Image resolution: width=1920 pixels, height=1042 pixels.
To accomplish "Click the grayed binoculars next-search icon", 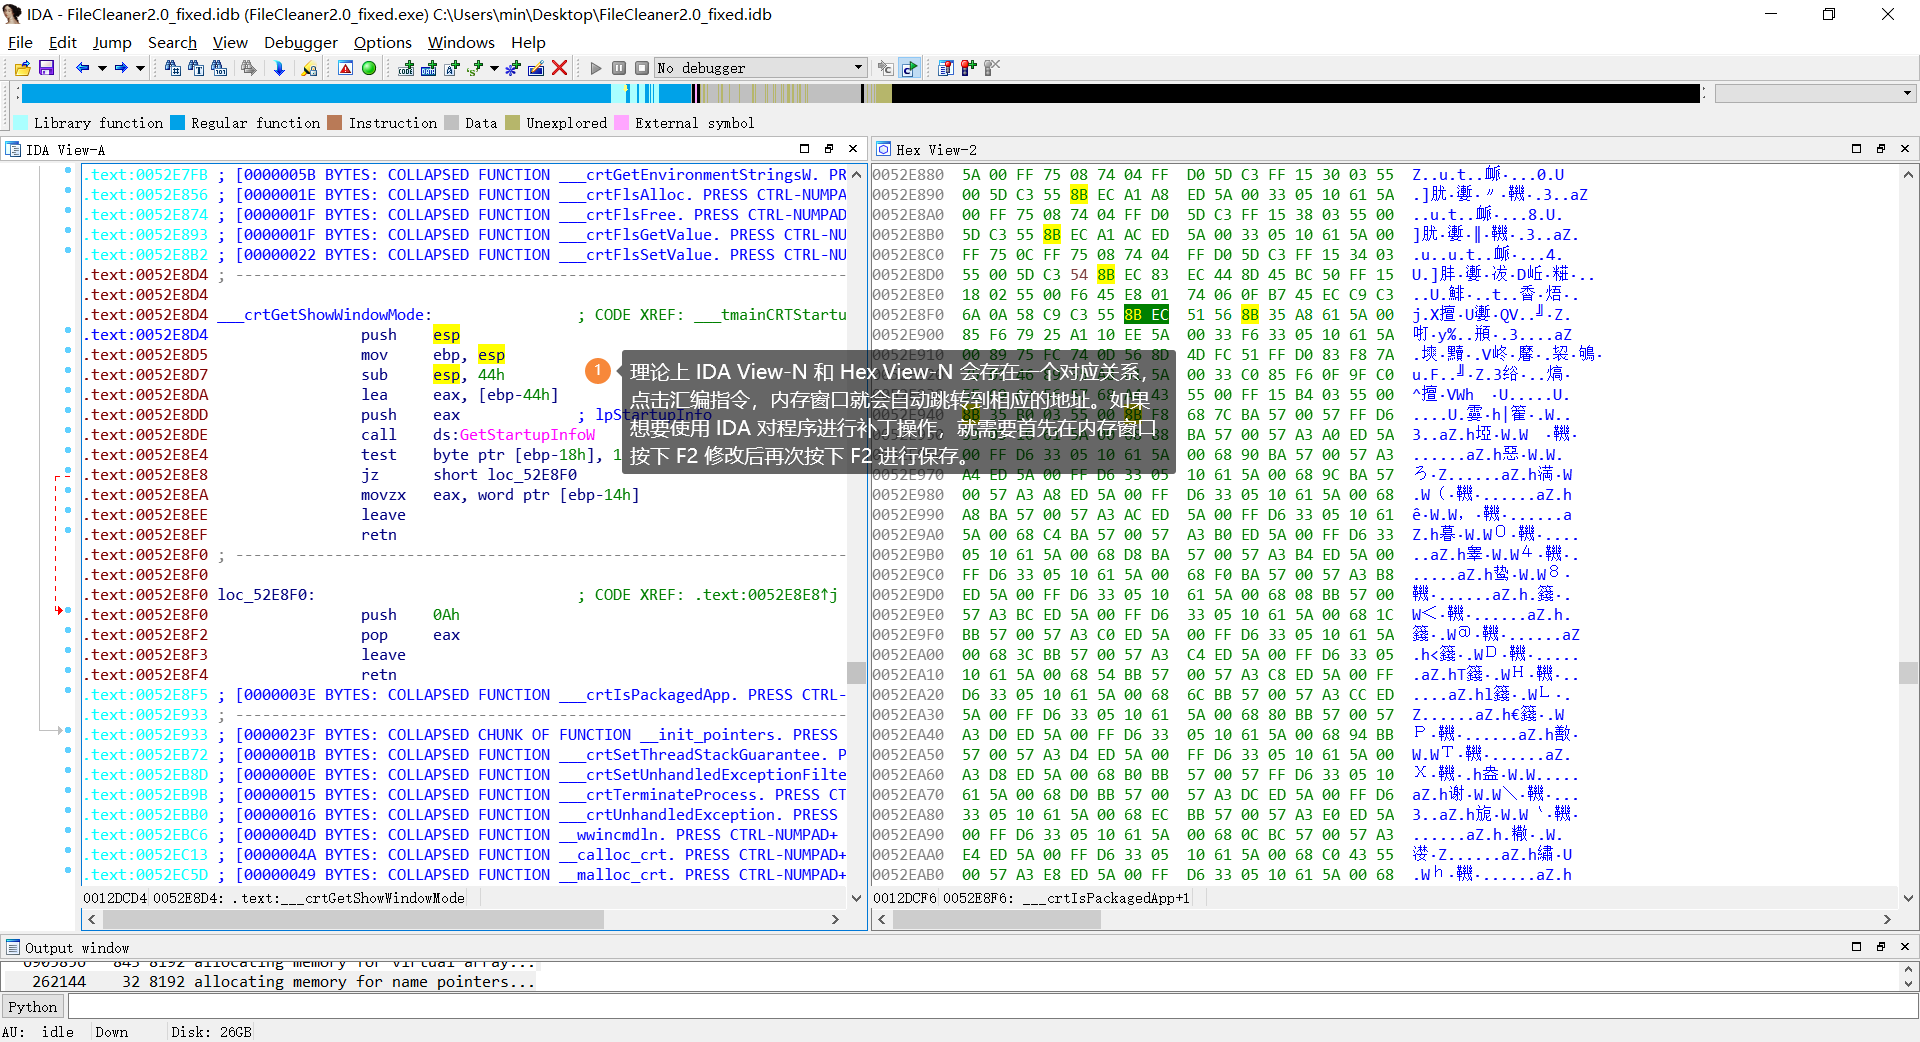I will coord(248,68).
